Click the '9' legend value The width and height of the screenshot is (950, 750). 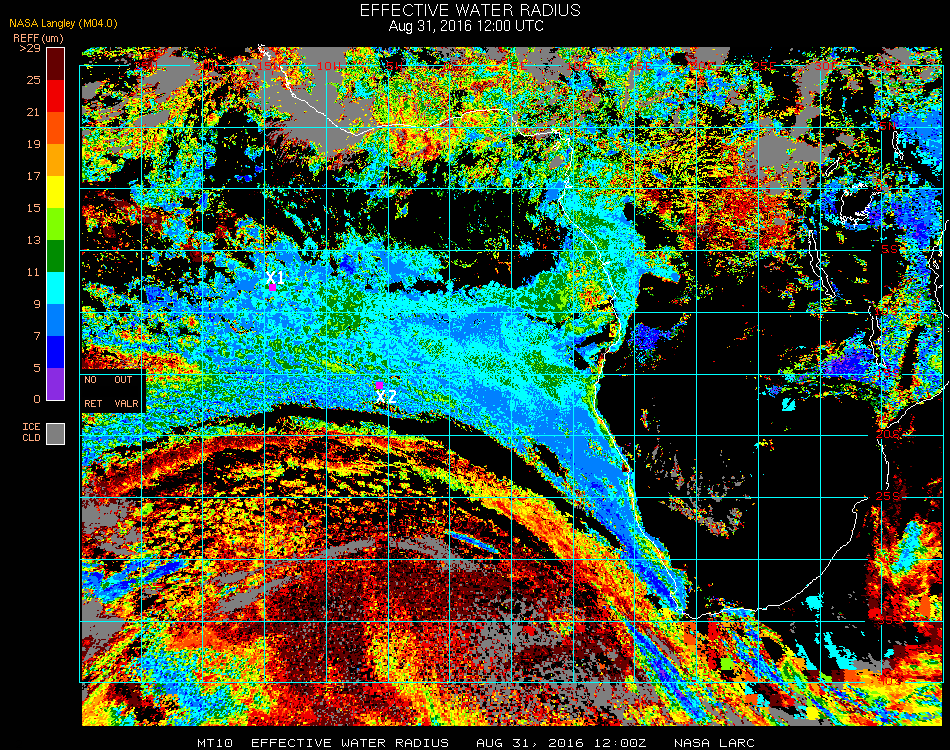[x=37, y=304]
